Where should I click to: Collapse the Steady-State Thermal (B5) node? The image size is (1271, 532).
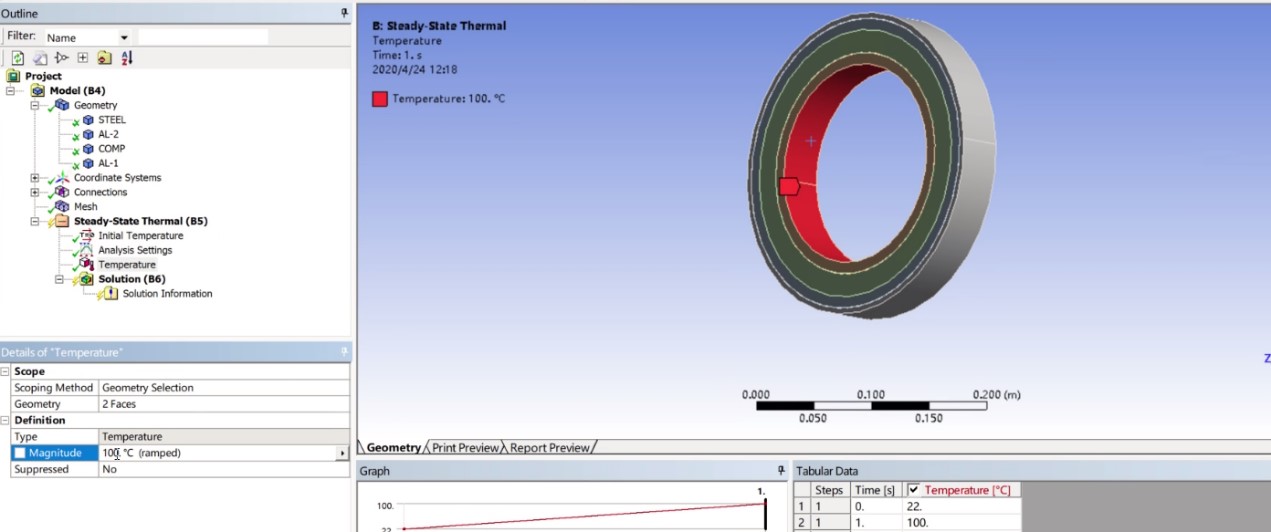pos(35,221)
